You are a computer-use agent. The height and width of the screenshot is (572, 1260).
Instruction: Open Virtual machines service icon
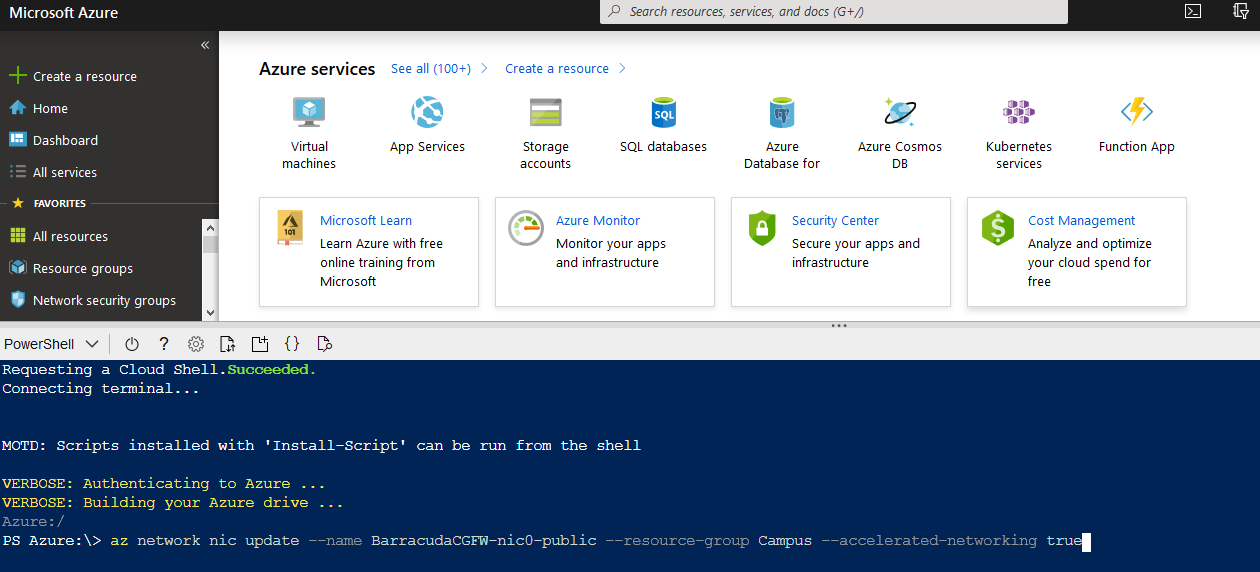click(x=309, y=111)
